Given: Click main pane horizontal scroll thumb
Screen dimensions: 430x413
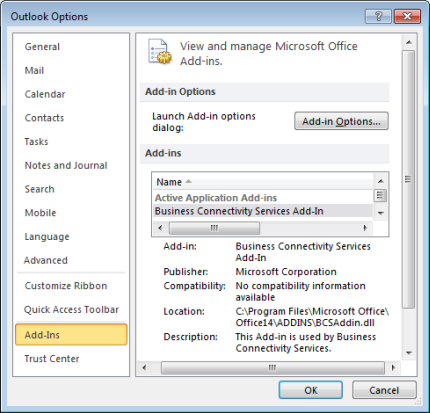Looking at the screenshot, I should pos(273,368).
